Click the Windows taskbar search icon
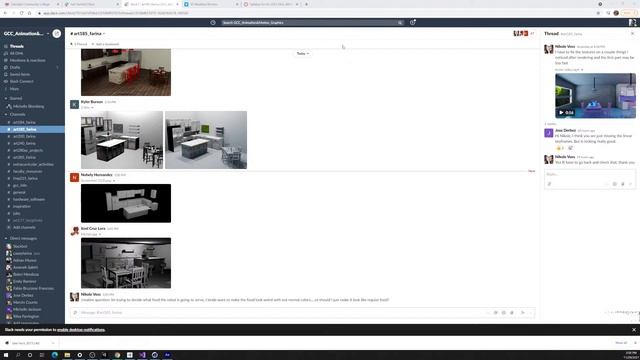Image resolution: width=640 pixels, height=360 pixels. (x=18, y=355)
